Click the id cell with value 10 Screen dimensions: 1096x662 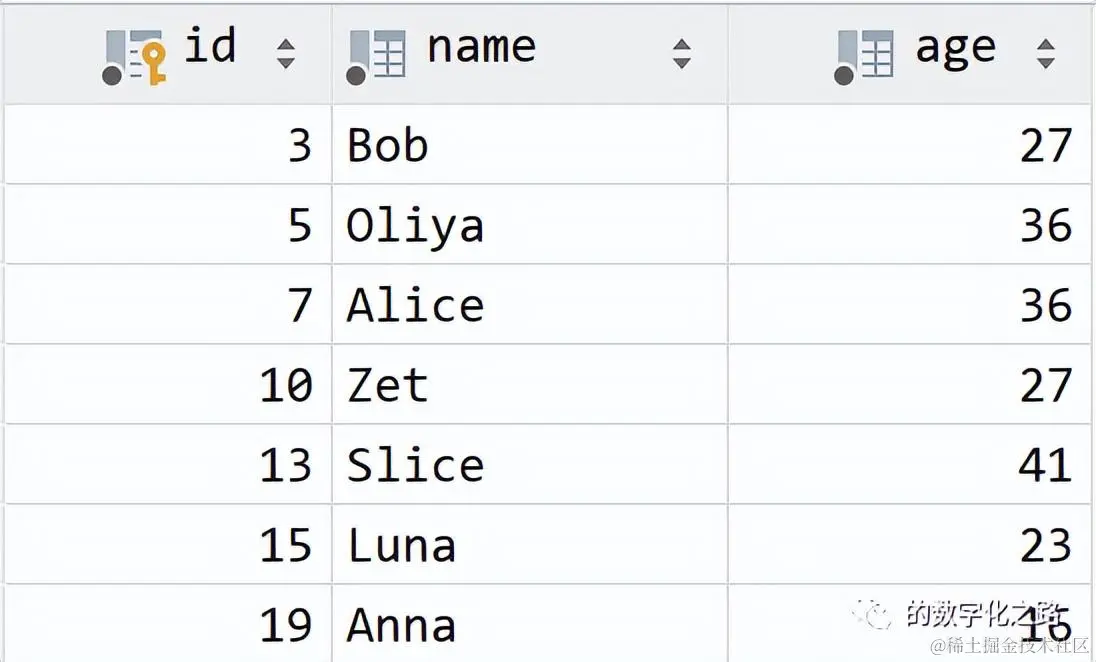coord(168,384)
